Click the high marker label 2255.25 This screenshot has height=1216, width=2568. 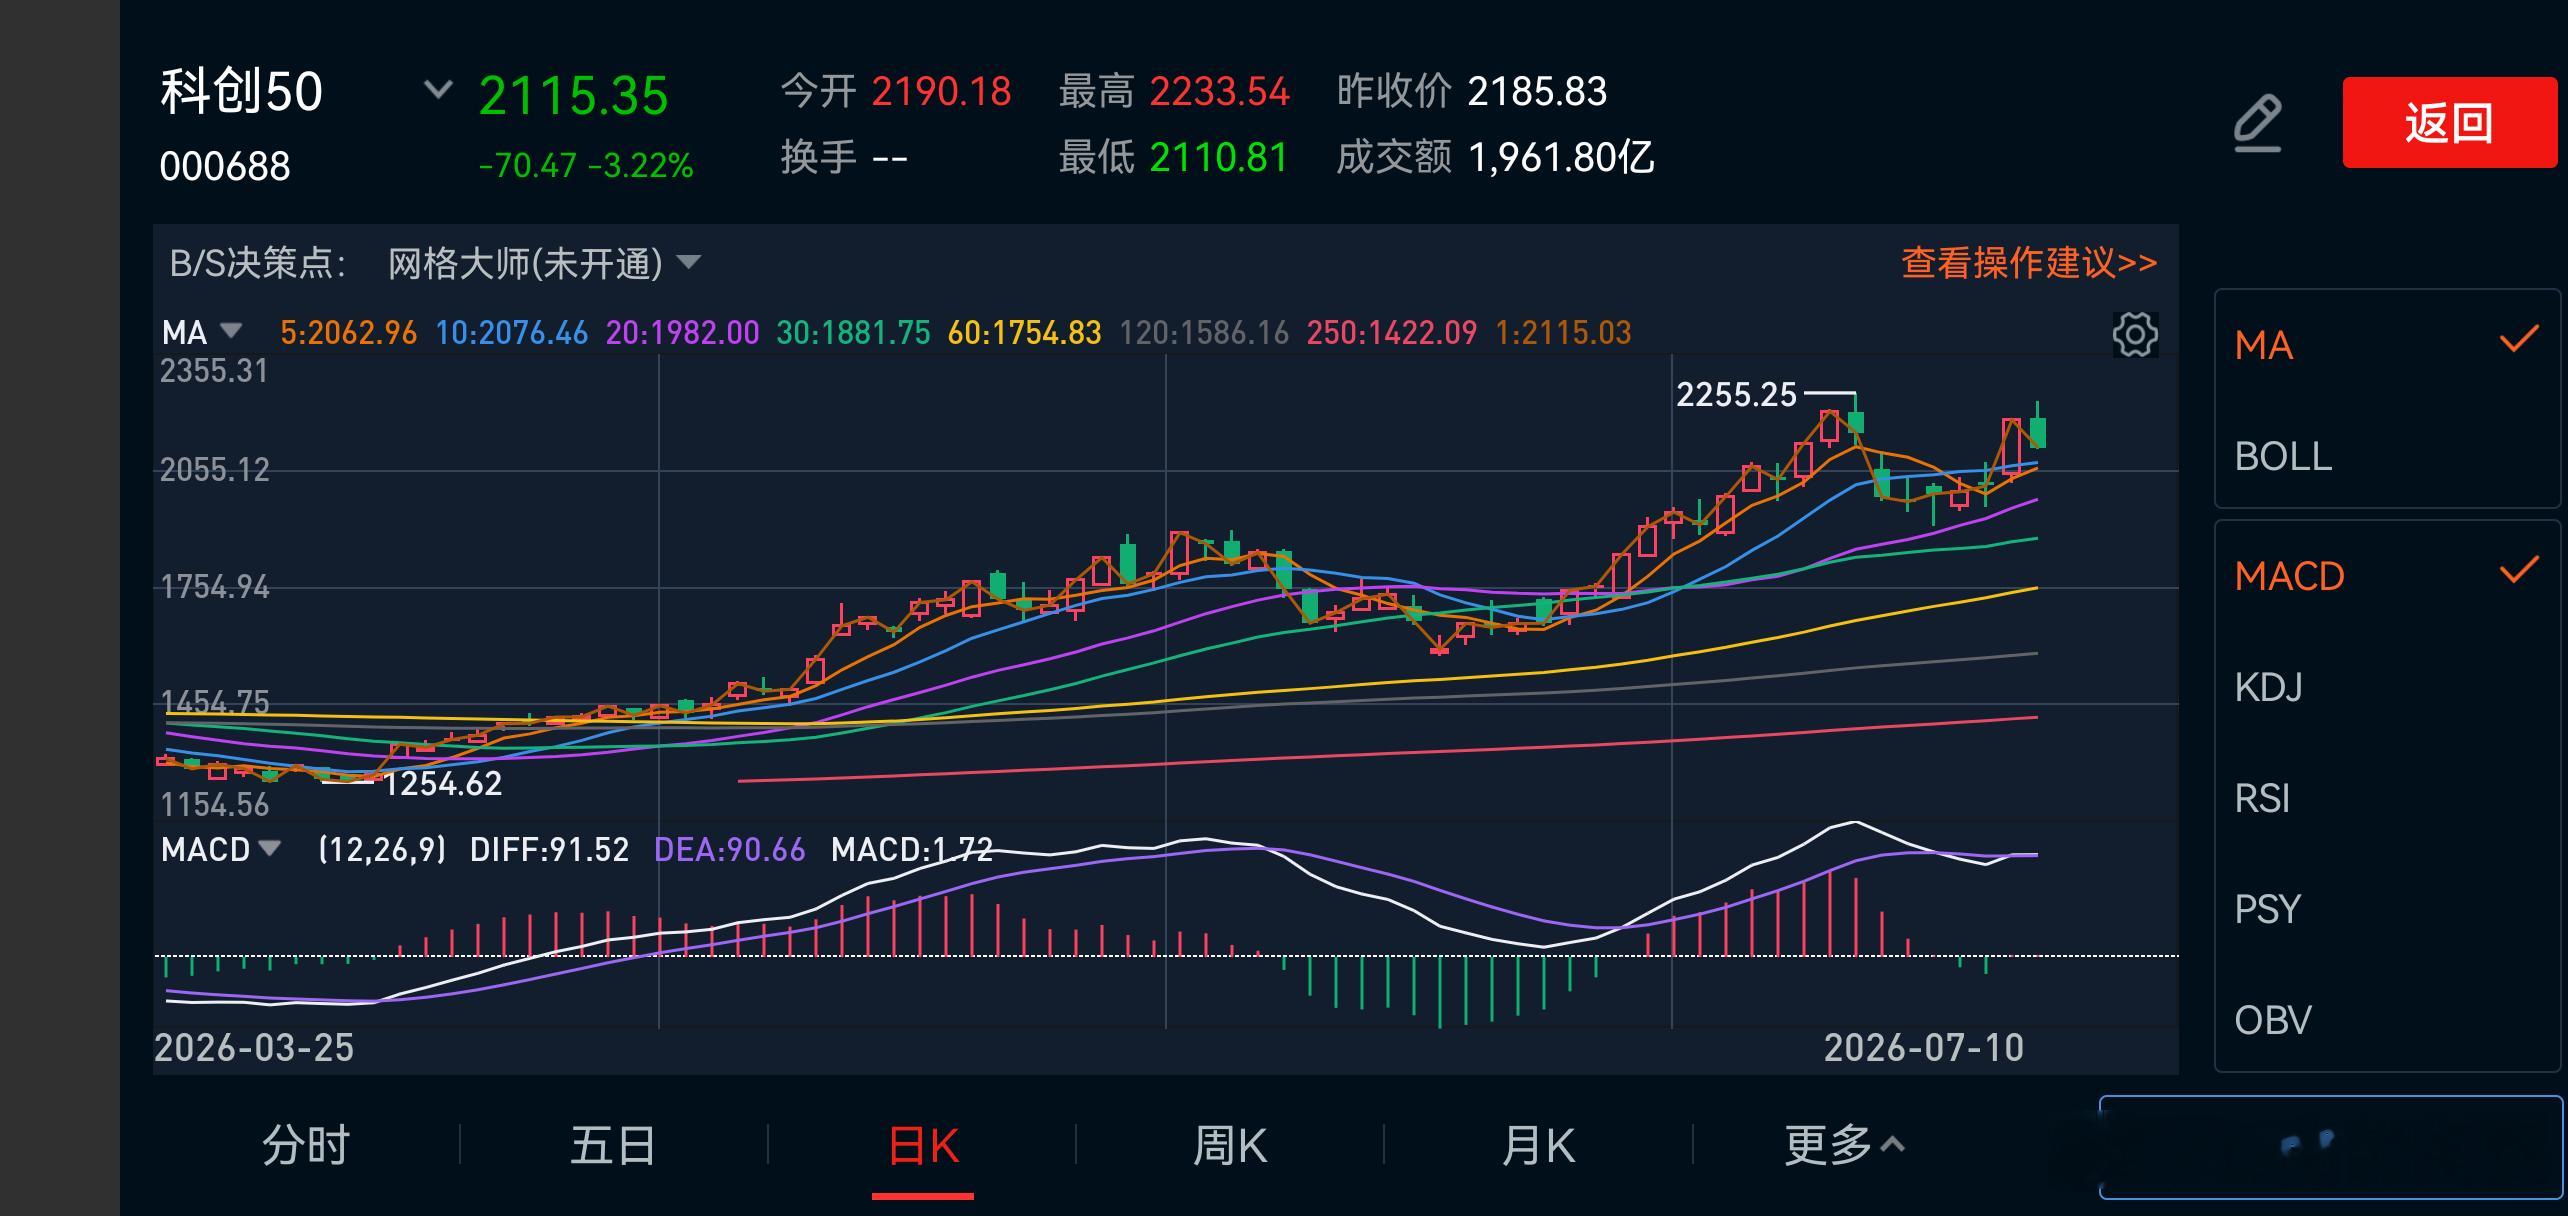[1736, 394]
